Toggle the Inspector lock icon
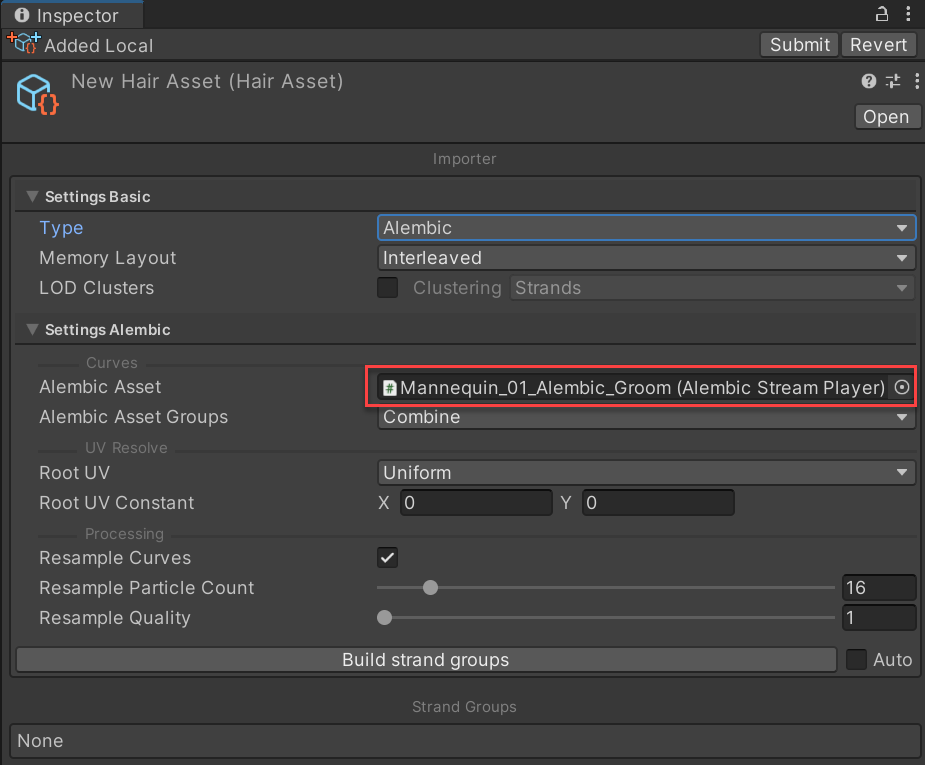This screenshot has height=765, width=925. click(882, 14)
